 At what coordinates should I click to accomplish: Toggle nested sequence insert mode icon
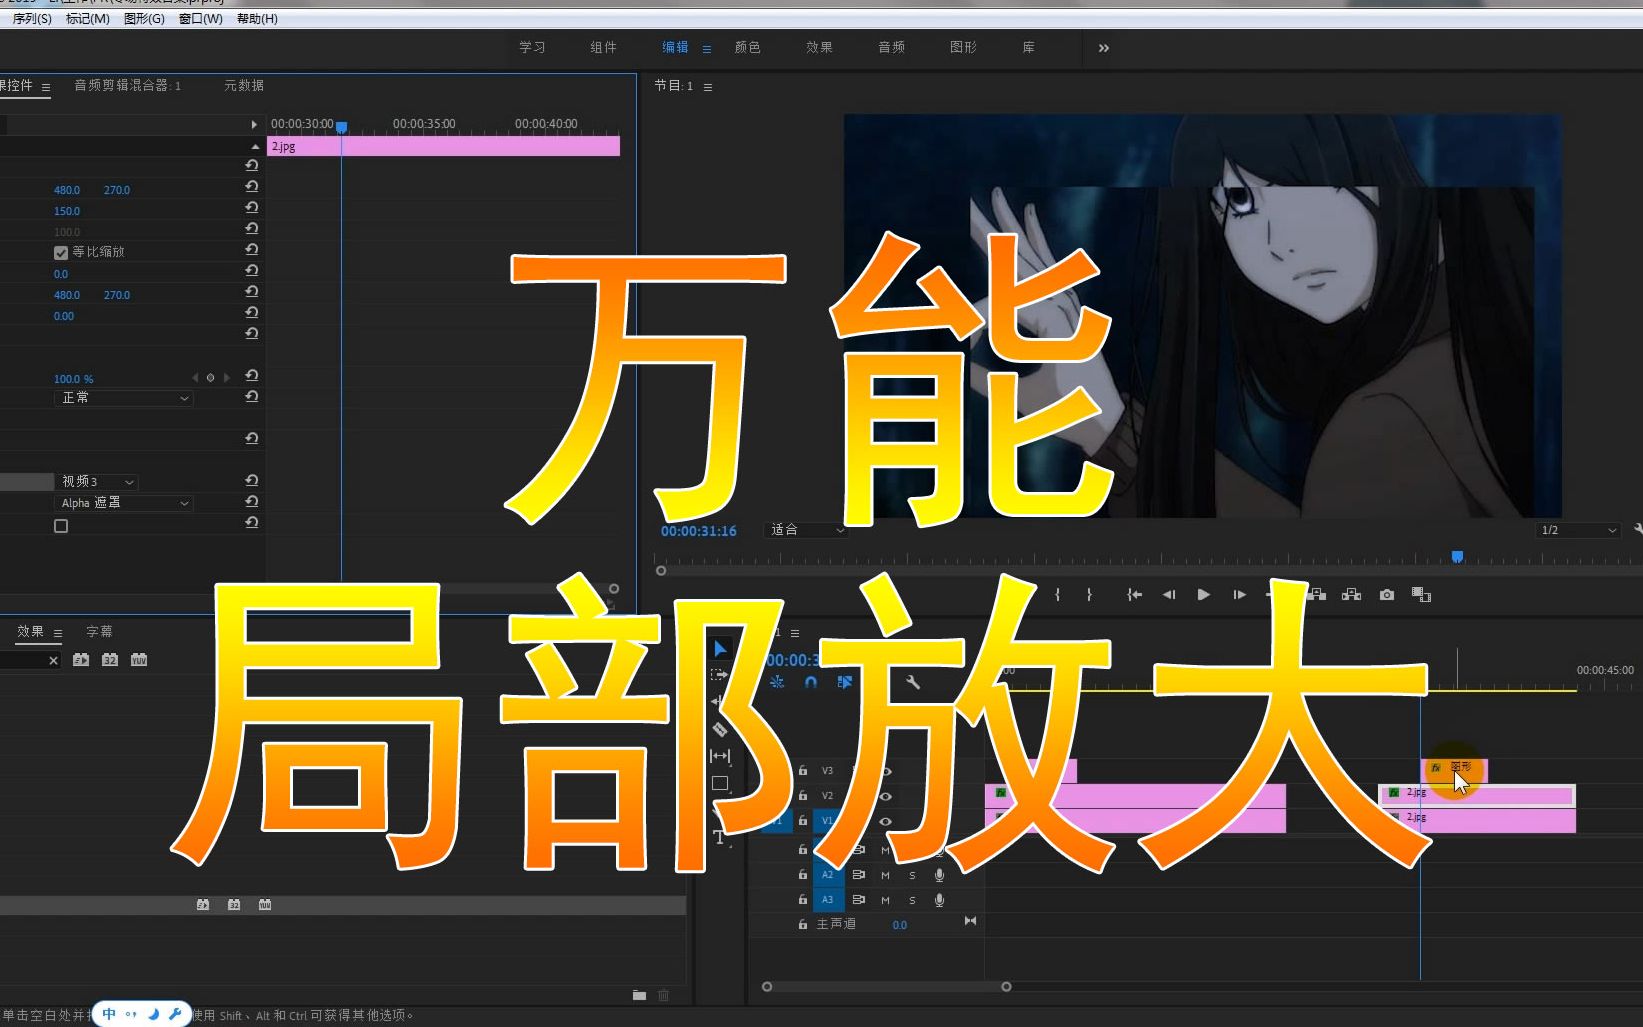(777, 682)
